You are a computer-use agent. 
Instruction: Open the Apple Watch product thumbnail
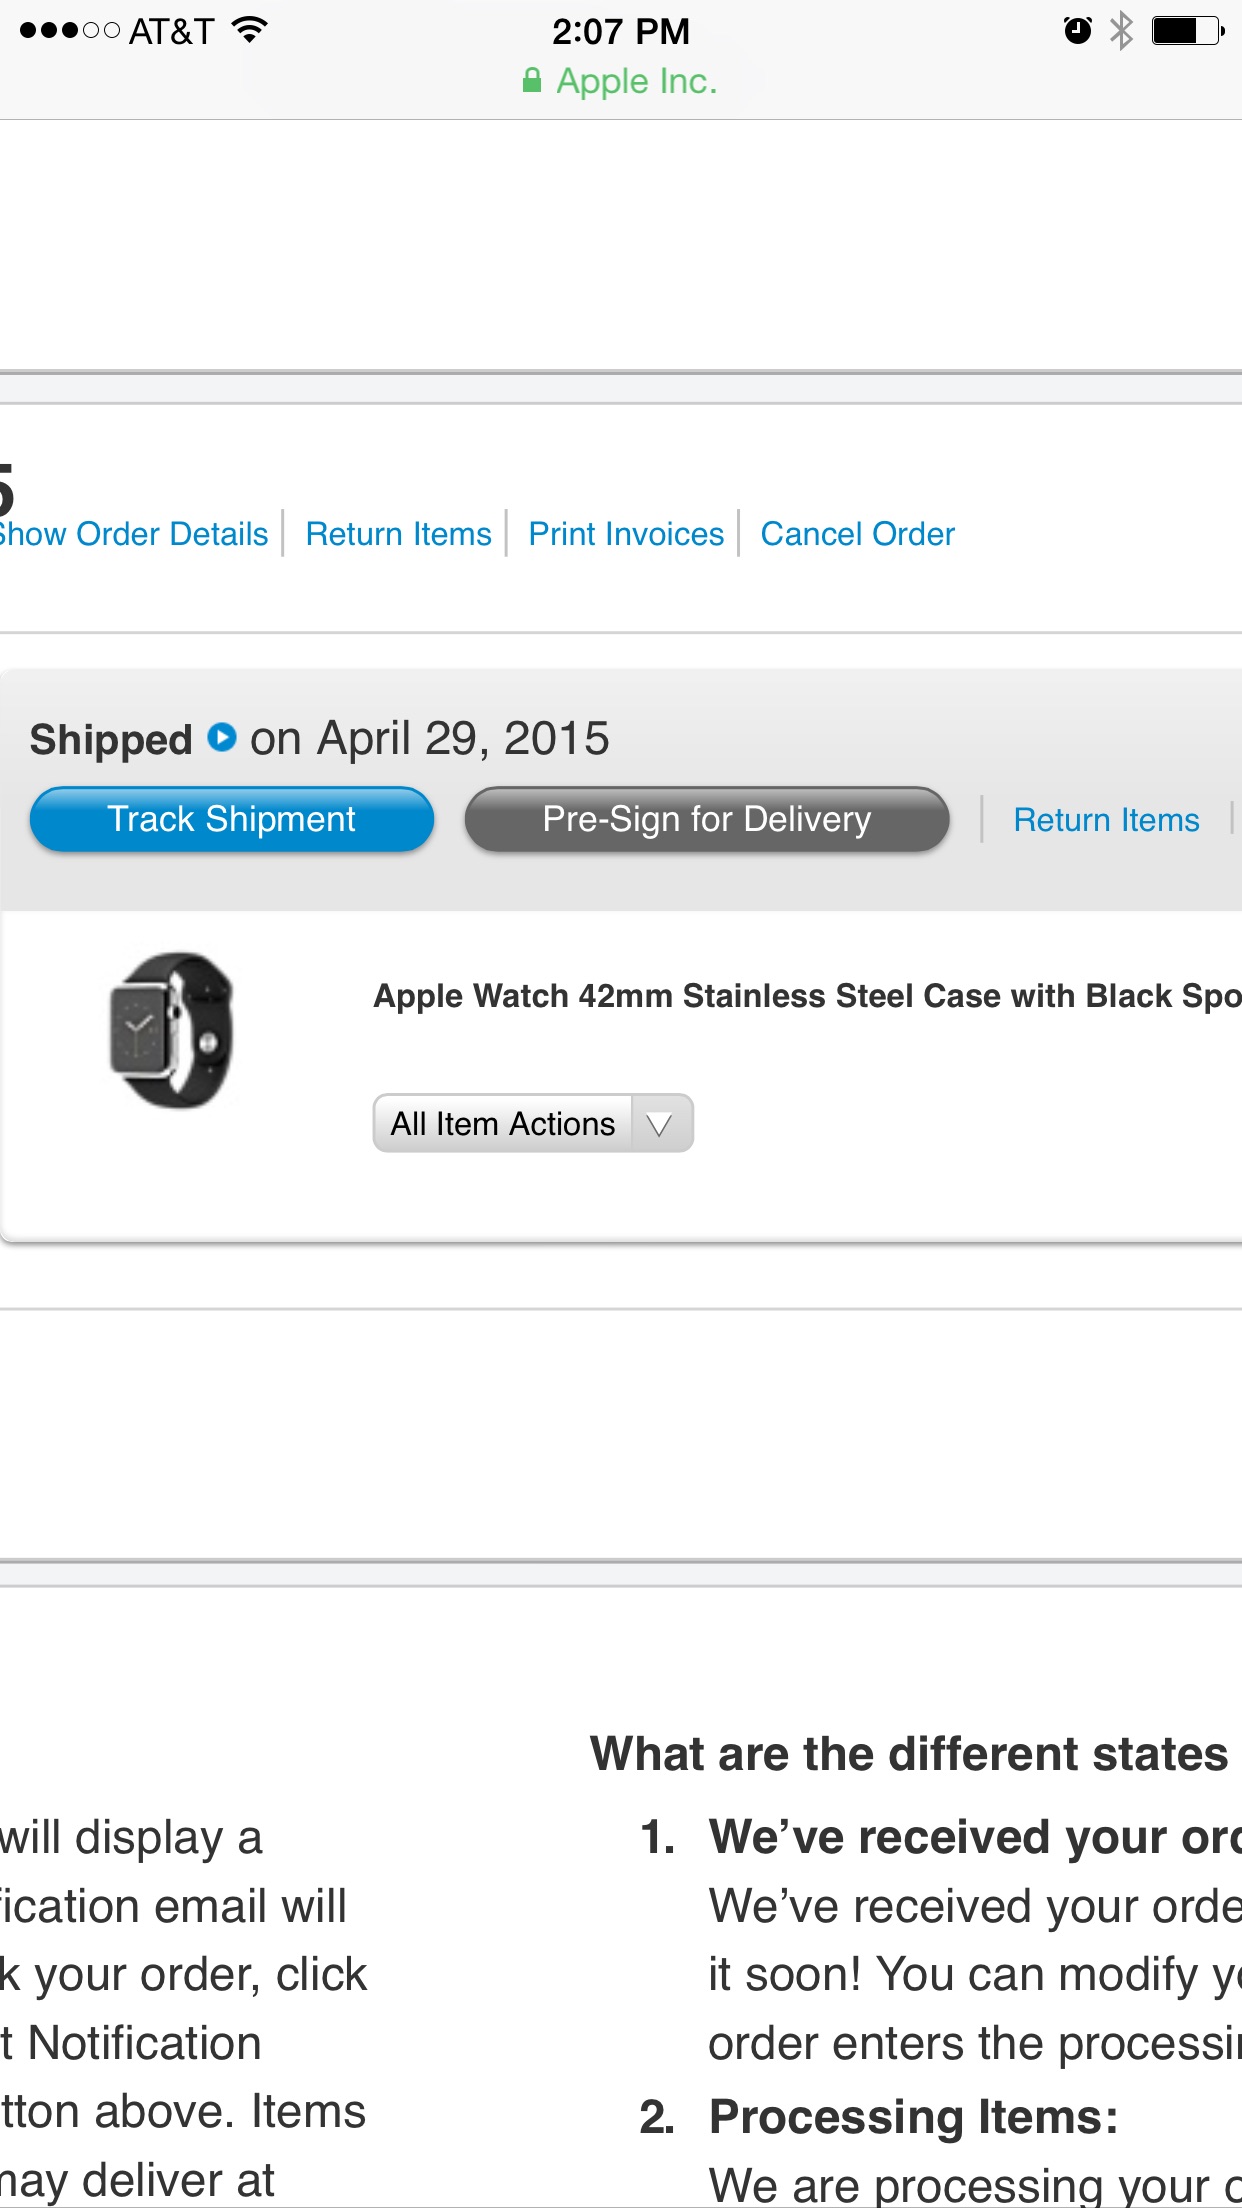(x=172, y=1029)
